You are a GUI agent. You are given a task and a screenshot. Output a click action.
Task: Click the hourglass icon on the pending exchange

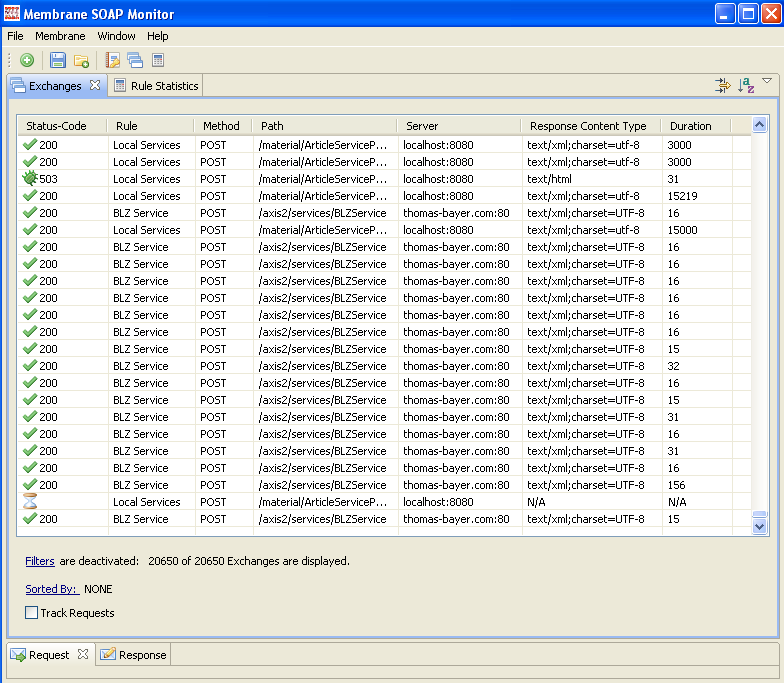pos(30,502)
